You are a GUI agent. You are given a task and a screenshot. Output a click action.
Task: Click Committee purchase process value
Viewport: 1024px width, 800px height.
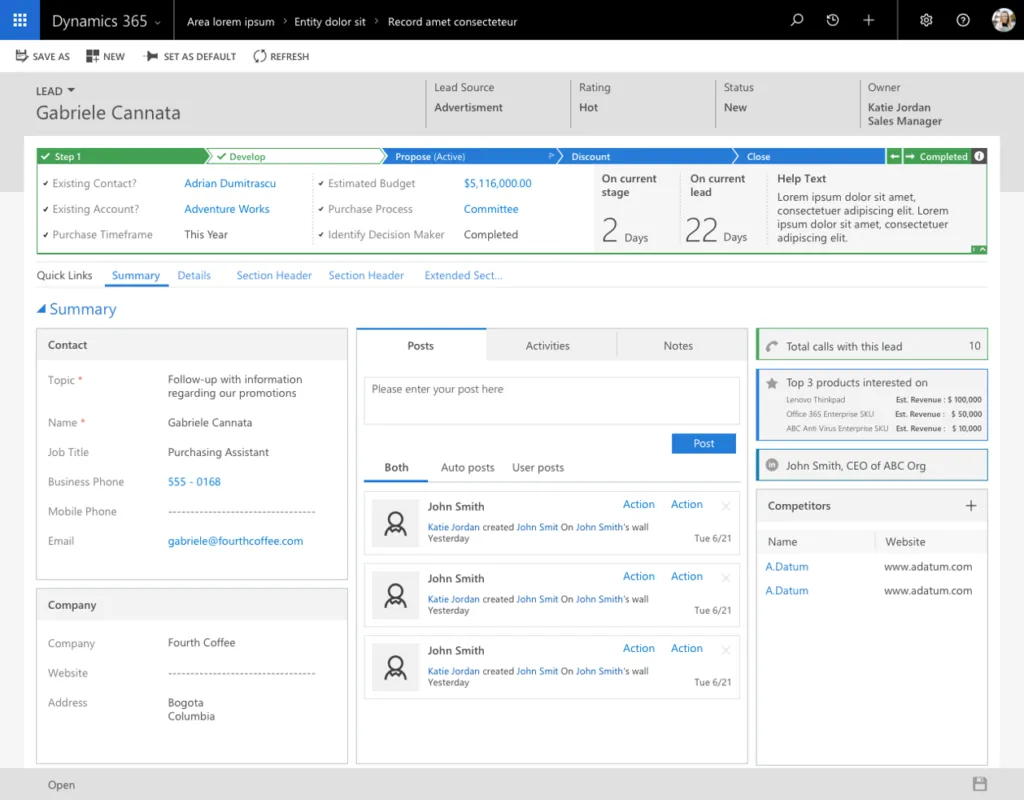pyautogui.click(x=490, y=209)
